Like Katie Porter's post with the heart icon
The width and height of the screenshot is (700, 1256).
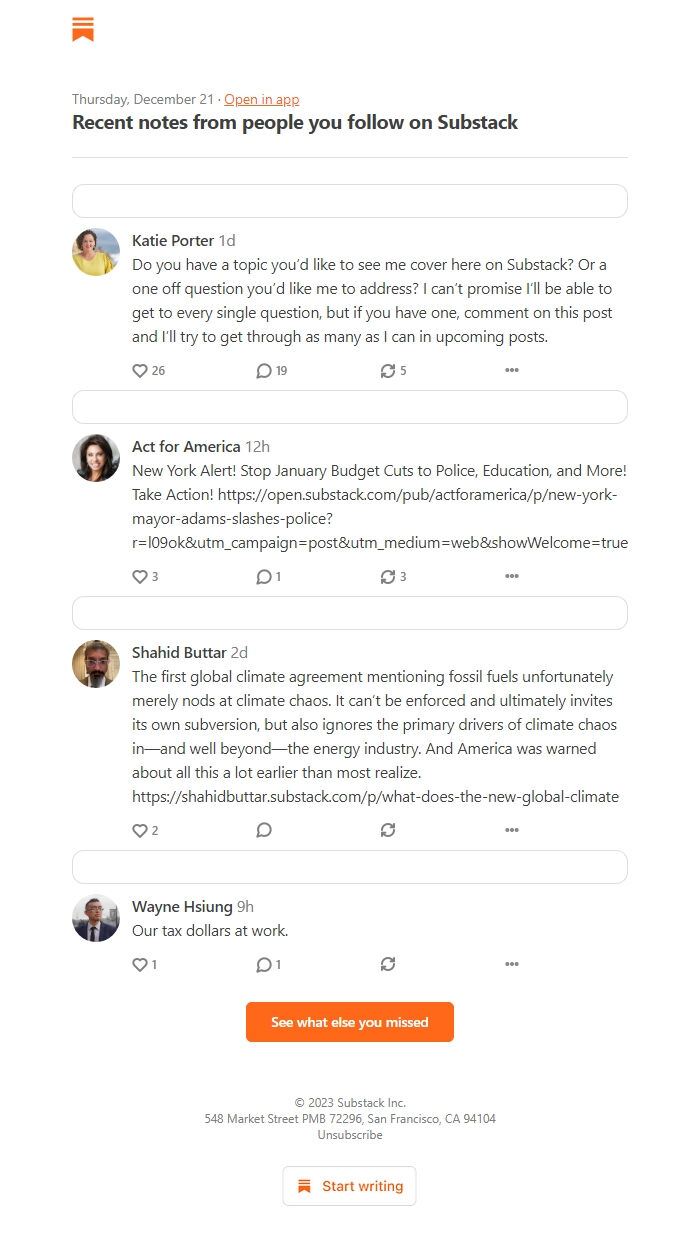[x=139, y=370]
